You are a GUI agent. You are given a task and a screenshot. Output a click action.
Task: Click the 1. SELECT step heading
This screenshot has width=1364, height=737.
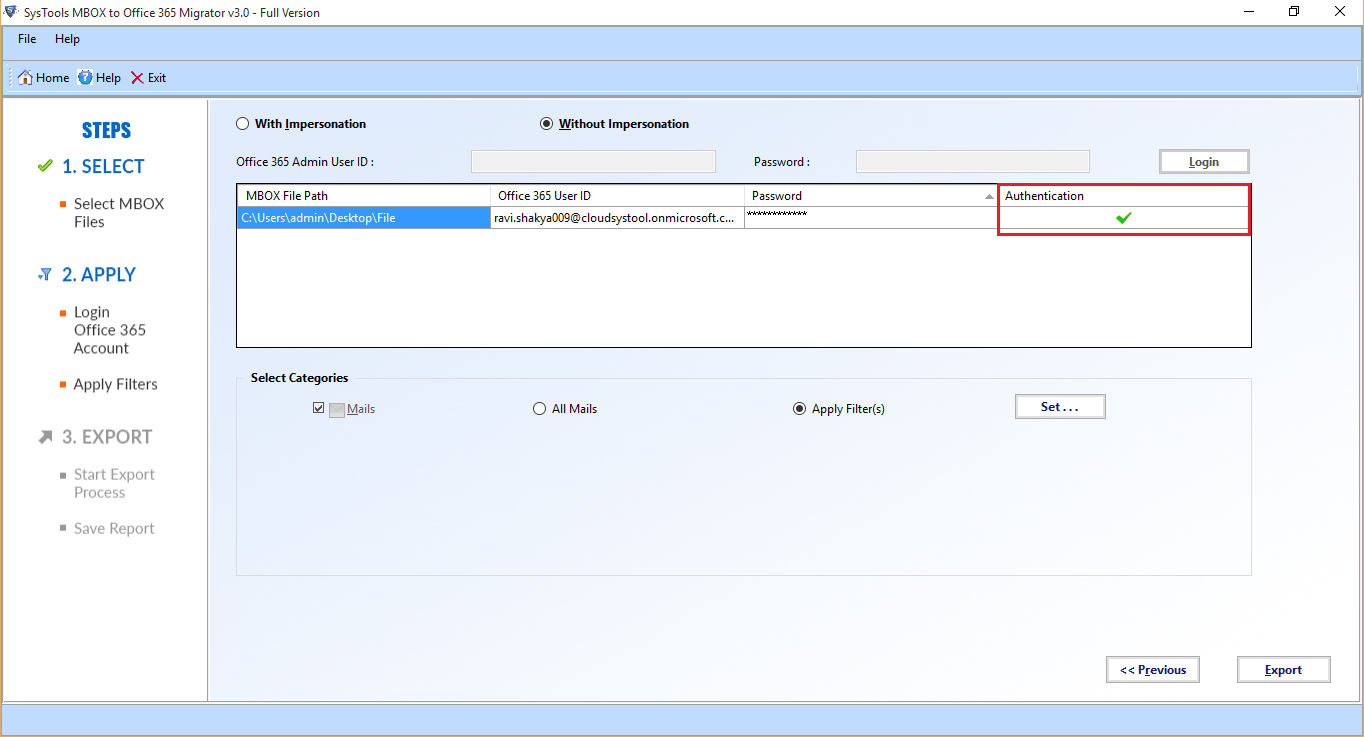(x=103, y=167)
